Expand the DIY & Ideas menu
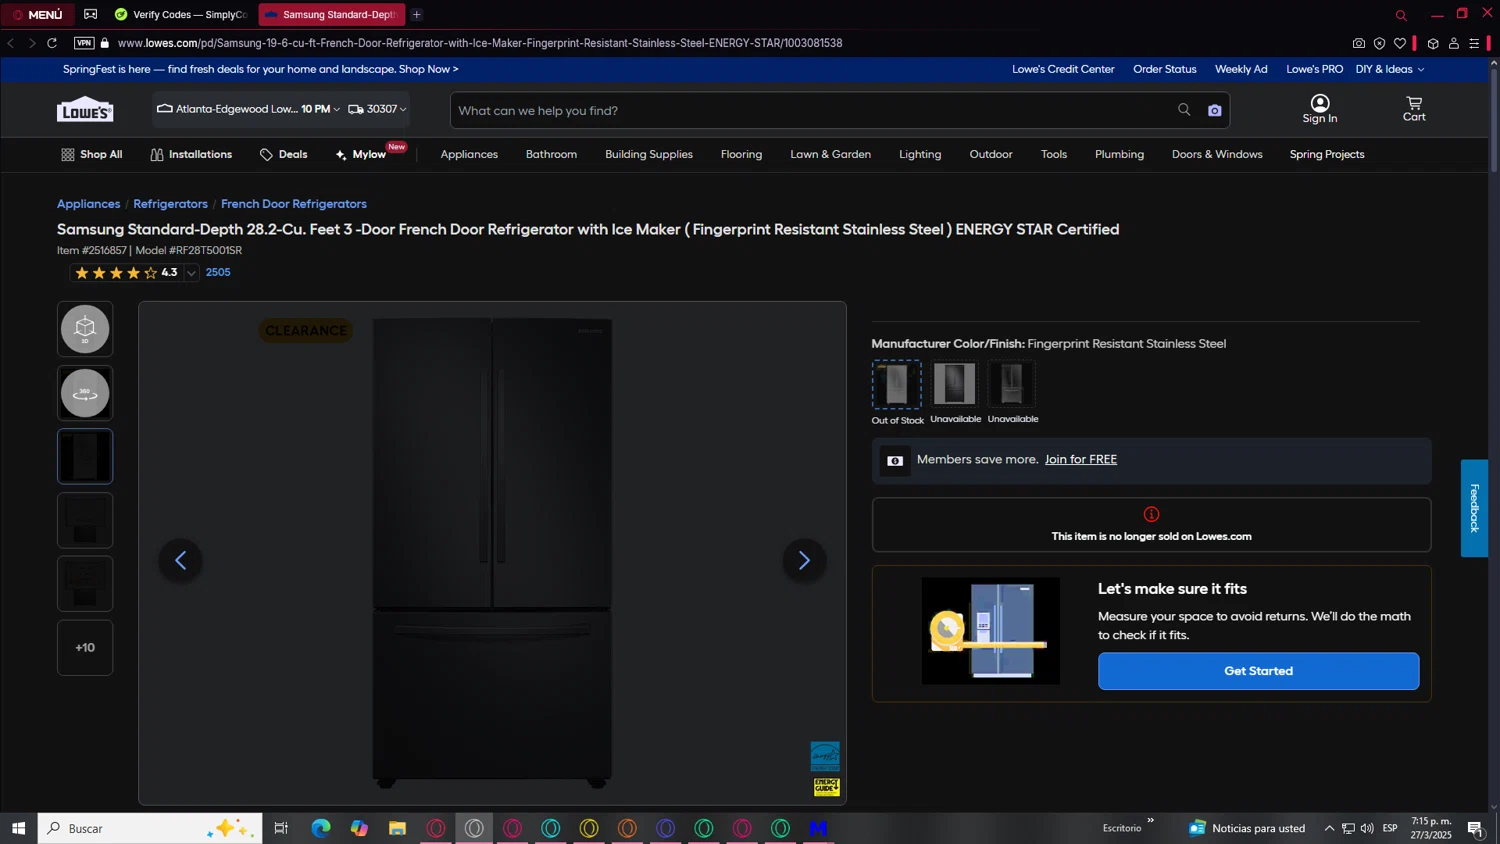 (x=1390, y=69)
